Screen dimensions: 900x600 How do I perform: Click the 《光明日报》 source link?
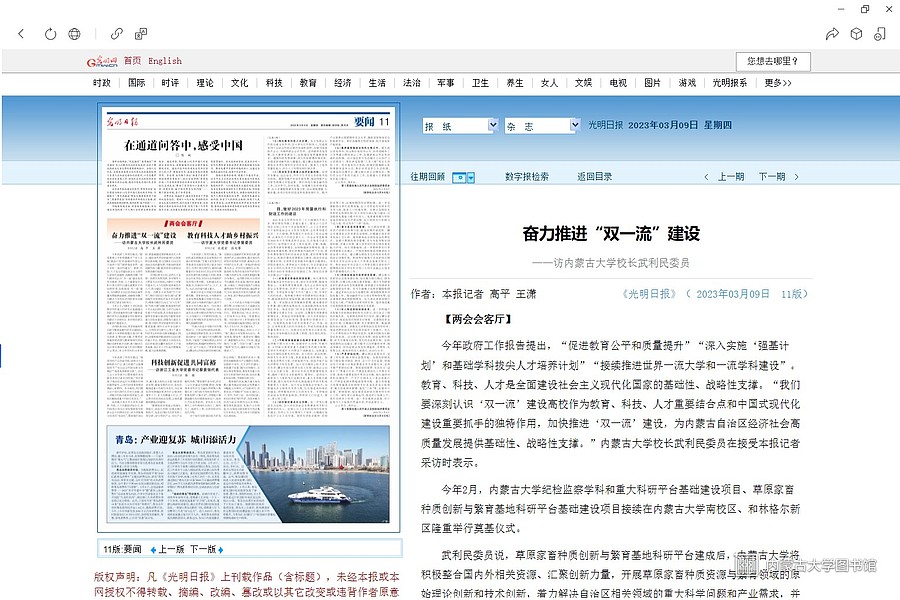tap(650, 294)
